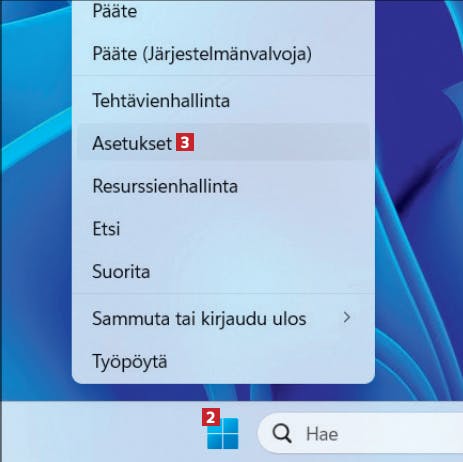This screenshot has height=462, width=463.
Task: Click empty taskbar area left of Start
Action: click(x=100, y=432)
